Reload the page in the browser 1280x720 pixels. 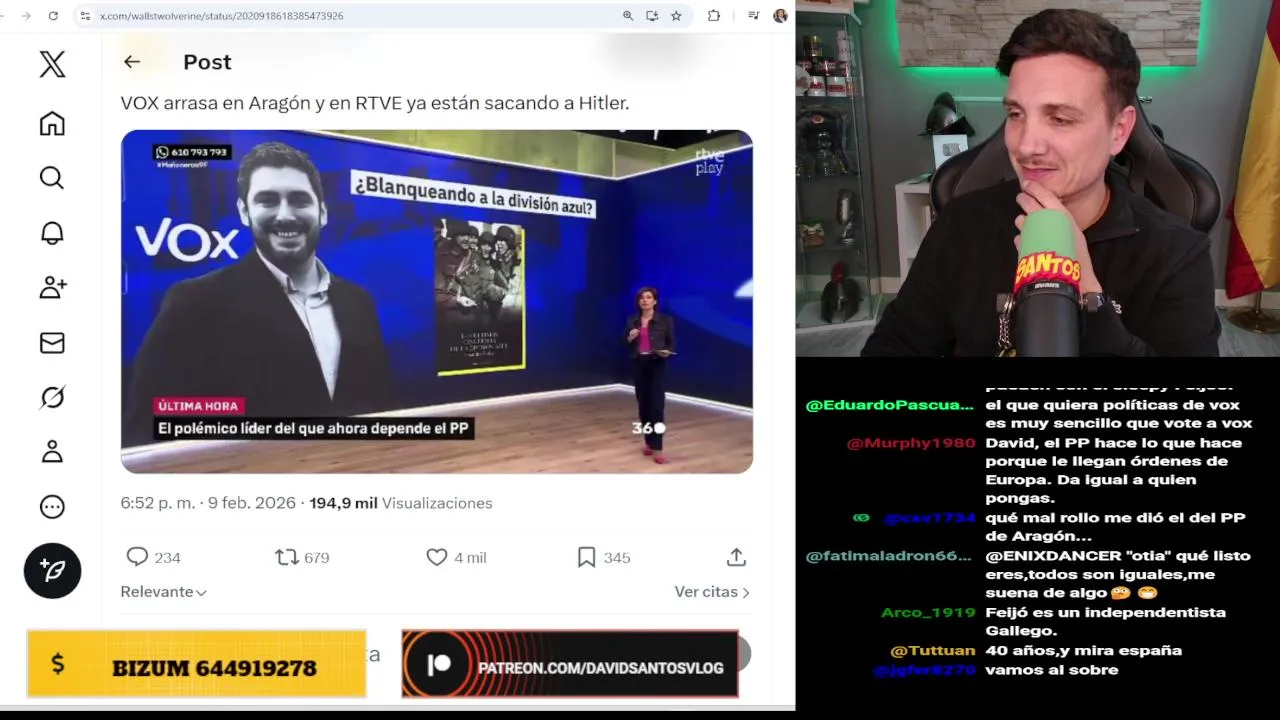53,16
